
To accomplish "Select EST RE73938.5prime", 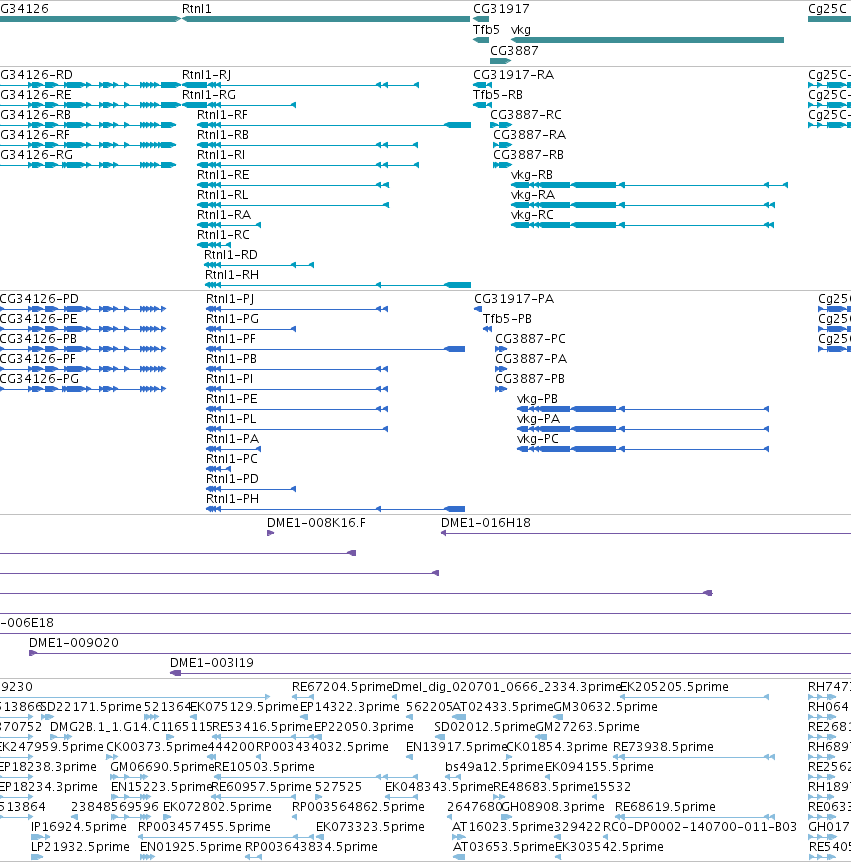I will [694, 757].
